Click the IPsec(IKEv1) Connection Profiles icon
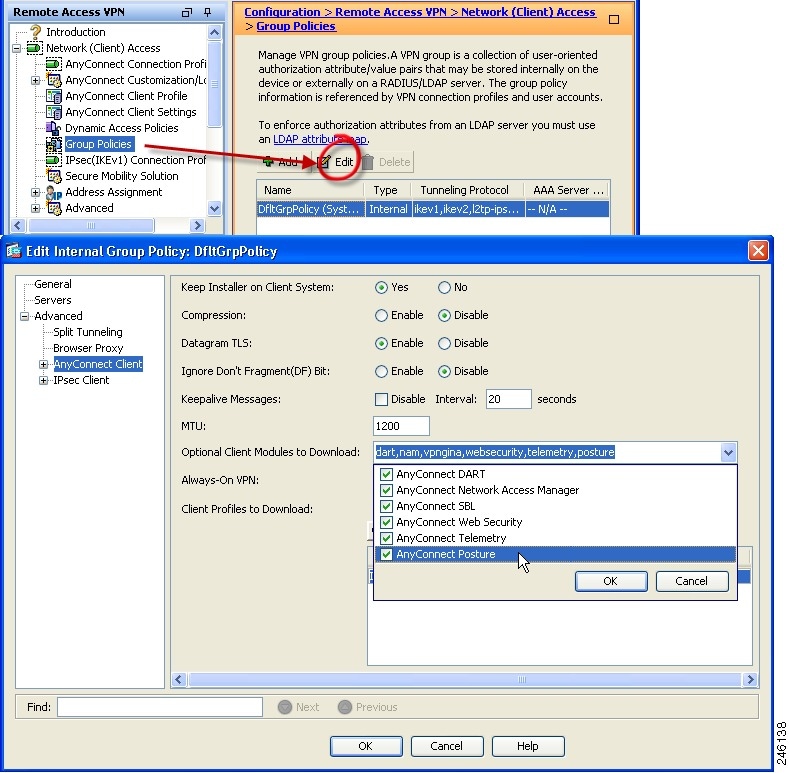 (54, 160)
